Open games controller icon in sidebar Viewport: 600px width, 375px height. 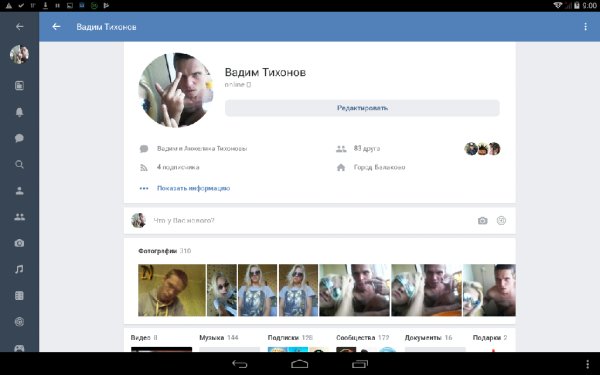[x=19, y=348]
